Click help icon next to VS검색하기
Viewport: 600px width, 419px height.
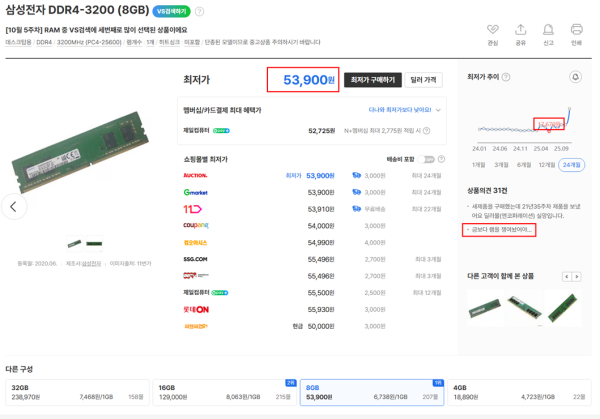pyautogui.click(x=200, y=12)
